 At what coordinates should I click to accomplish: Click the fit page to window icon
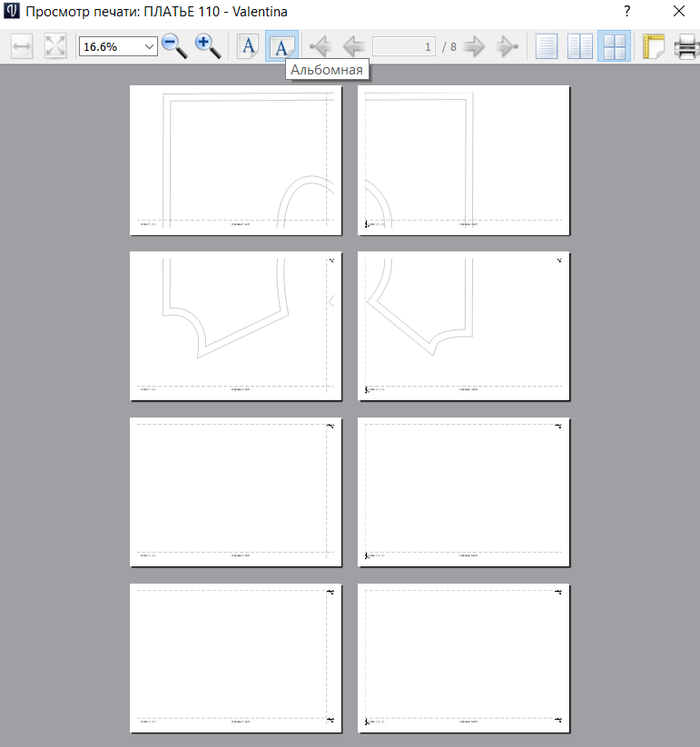point(55,47)
